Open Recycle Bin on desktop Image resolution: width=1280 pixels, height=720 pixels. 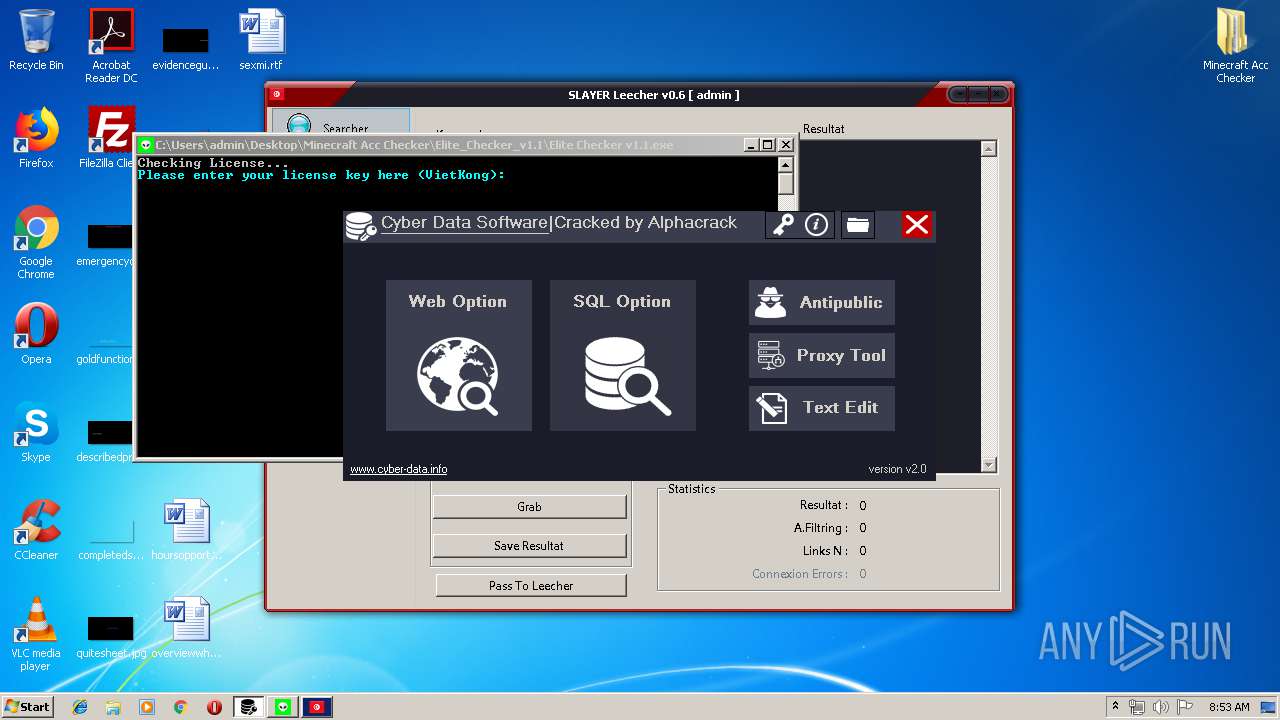tap(36, 40)
